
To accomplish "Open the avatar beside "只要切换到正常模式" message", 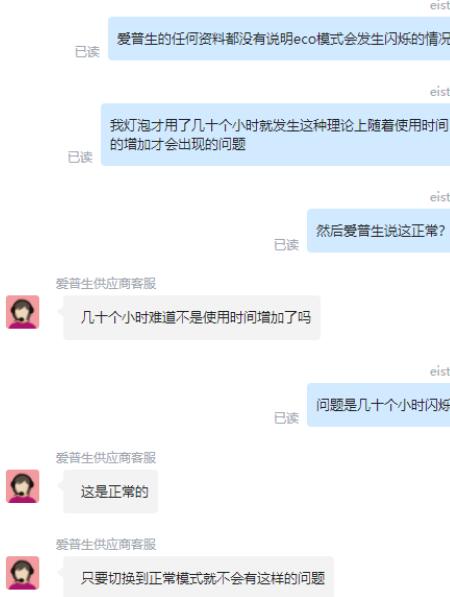I will pyautogui.click(x=22, y=573).
